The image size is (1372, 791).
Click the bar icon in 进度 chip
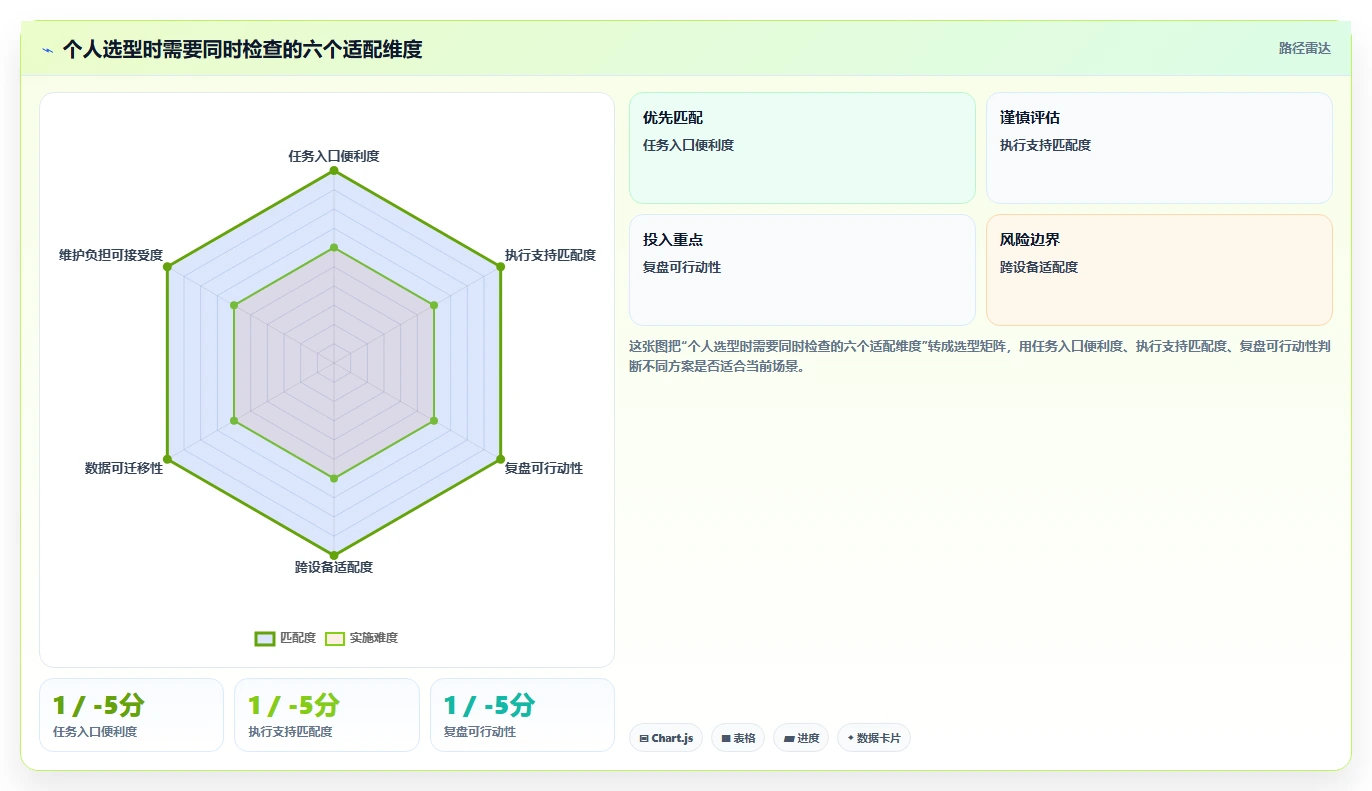pos(789,738)
